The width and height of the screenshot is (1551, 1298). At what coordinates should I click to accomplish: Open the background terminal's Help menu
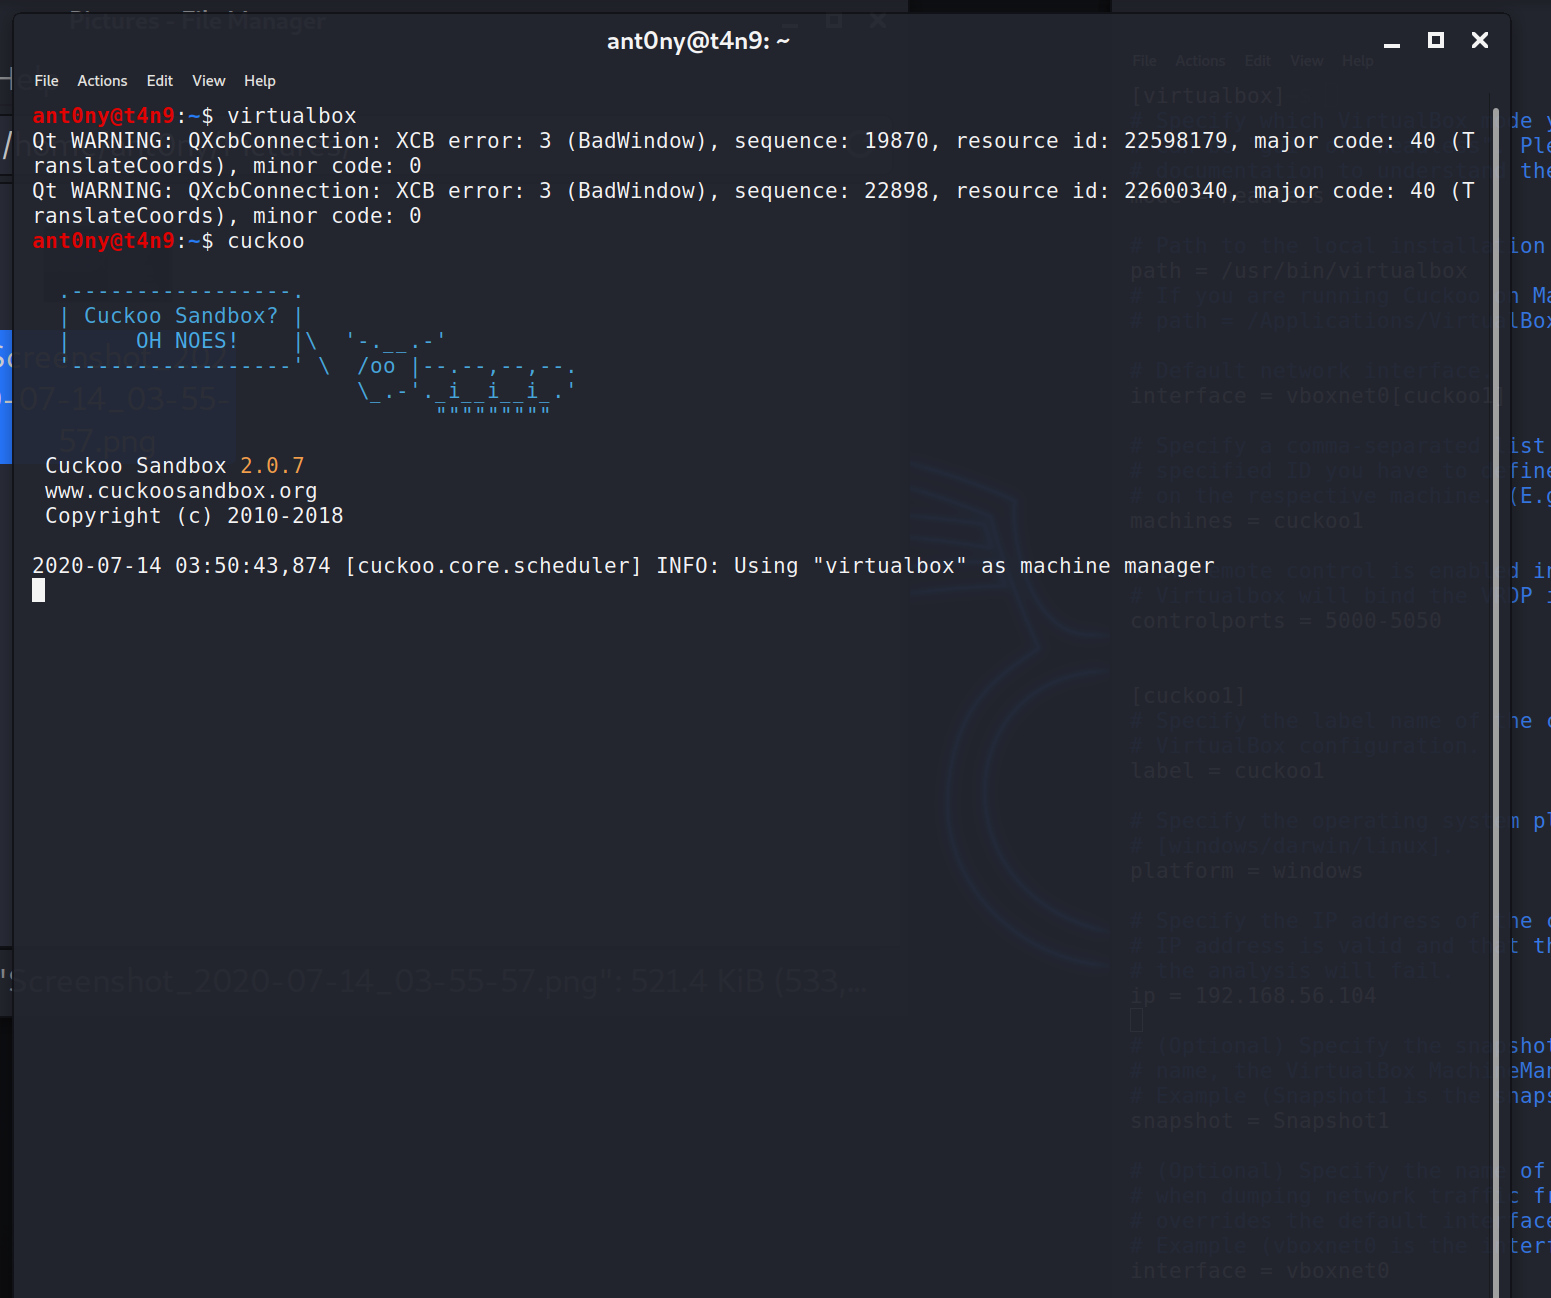(x=1357, y=60)
